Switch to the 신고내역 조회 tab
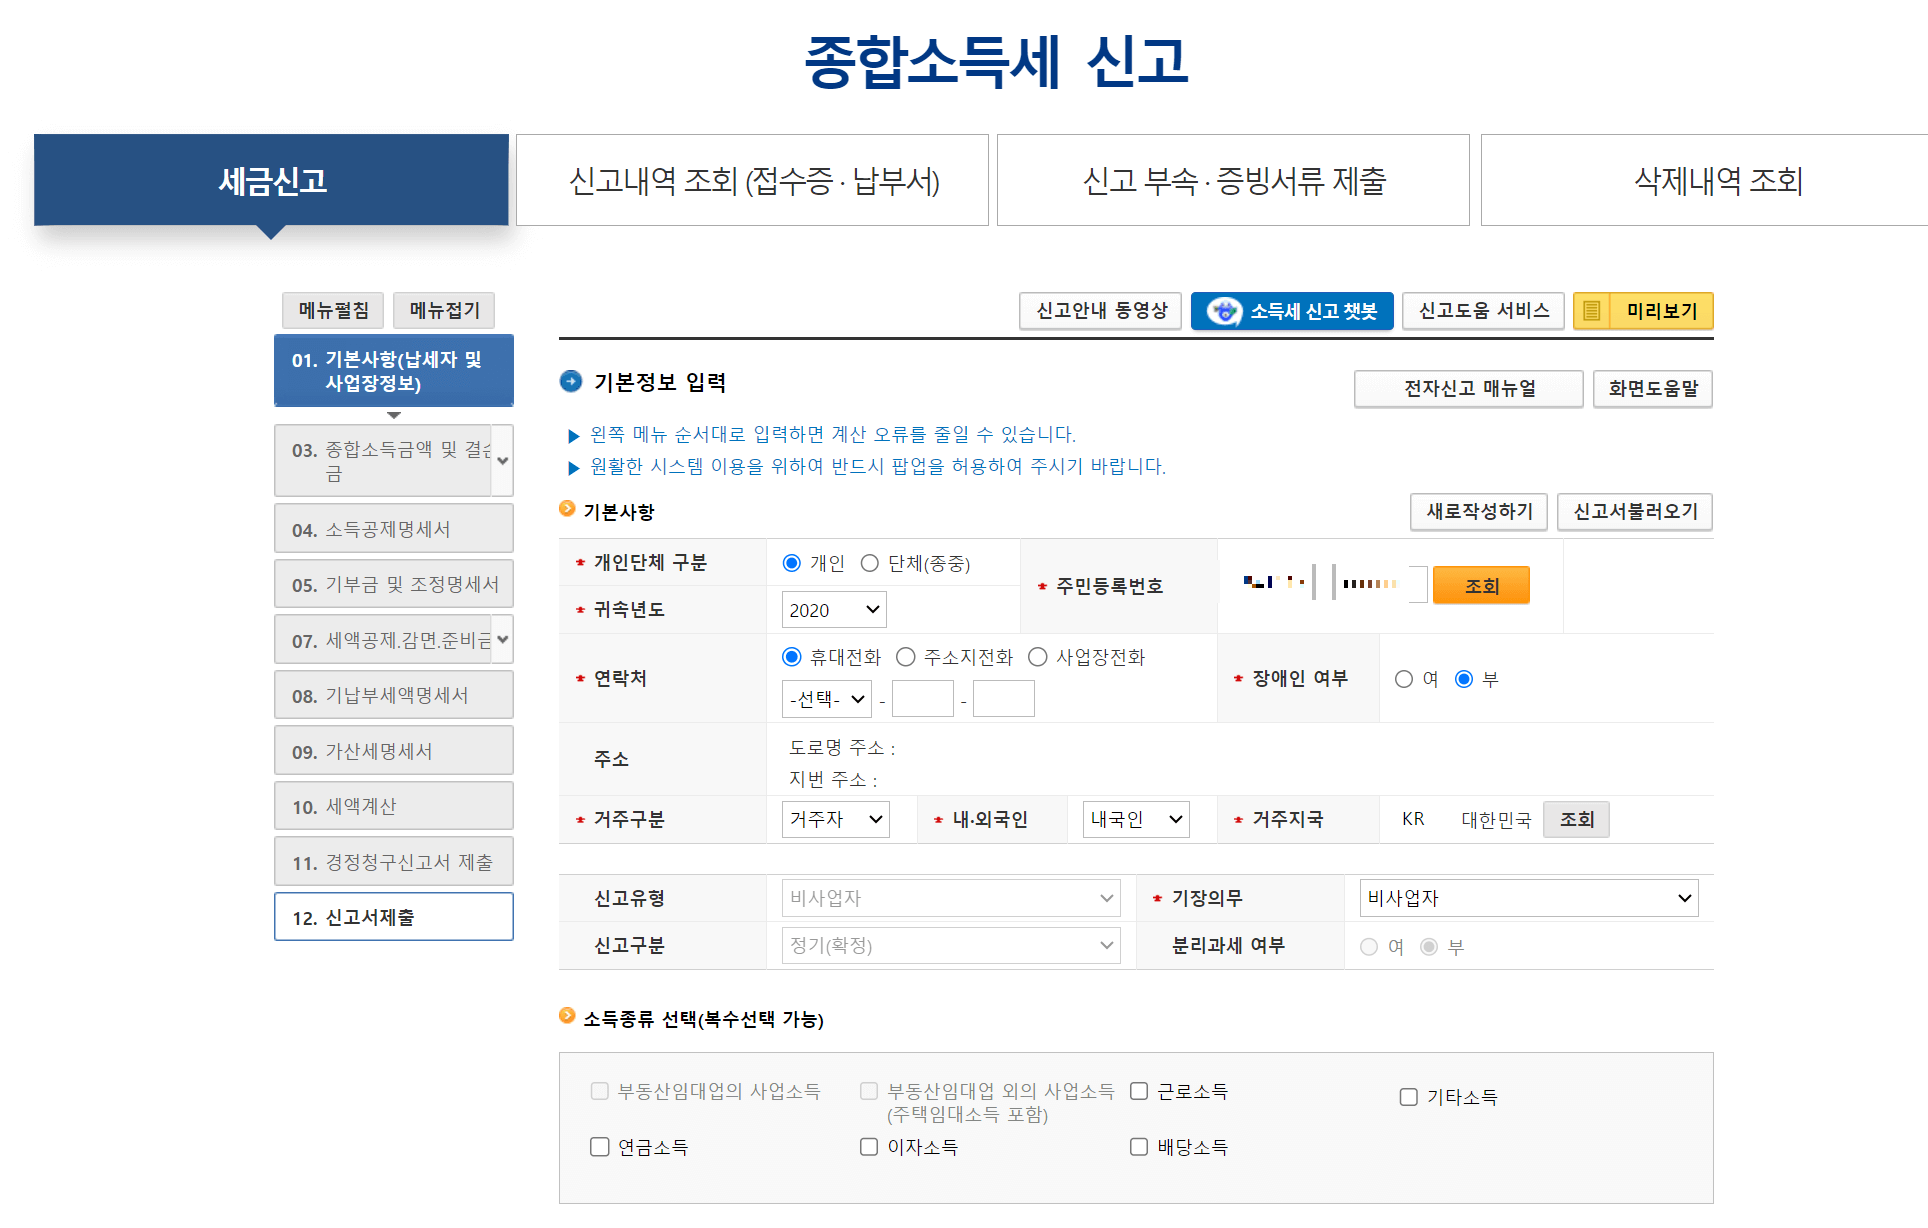 point(753,180)
